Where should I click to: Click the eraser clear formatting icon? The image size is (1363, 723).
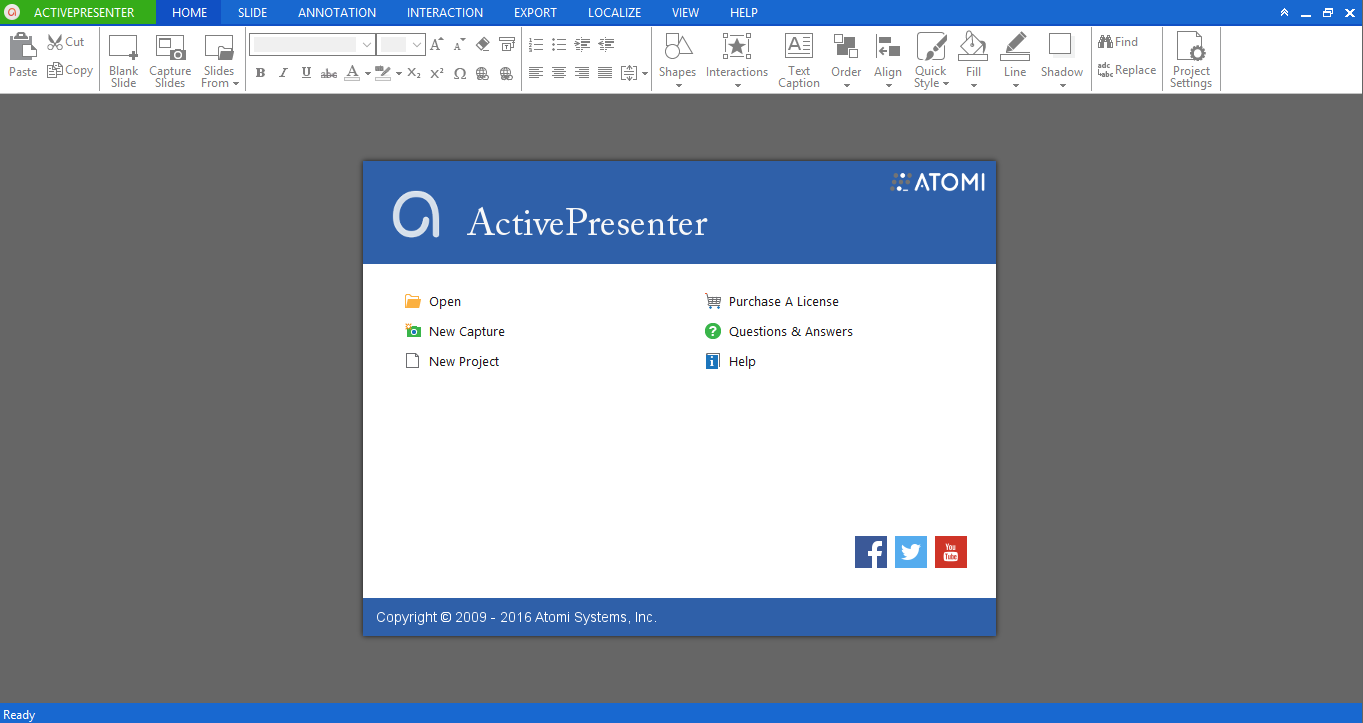click(483, 44)
